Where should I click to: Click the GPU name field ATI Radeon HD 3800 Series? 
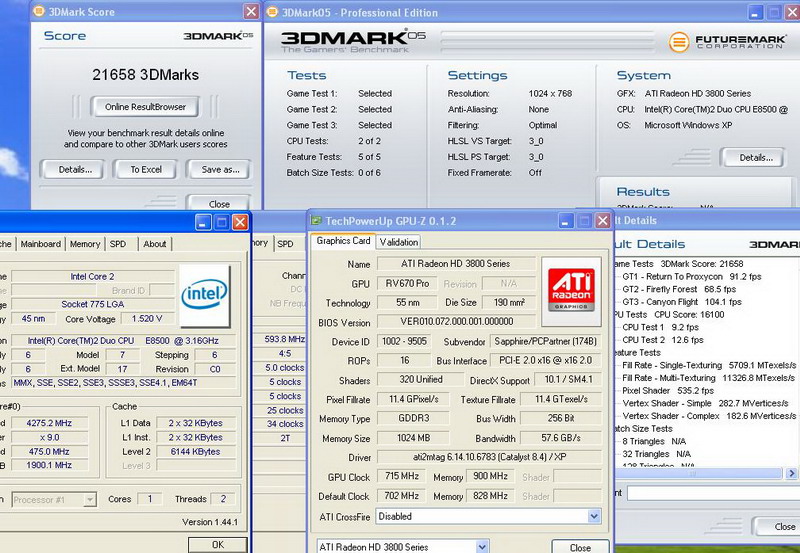(456, 264)
